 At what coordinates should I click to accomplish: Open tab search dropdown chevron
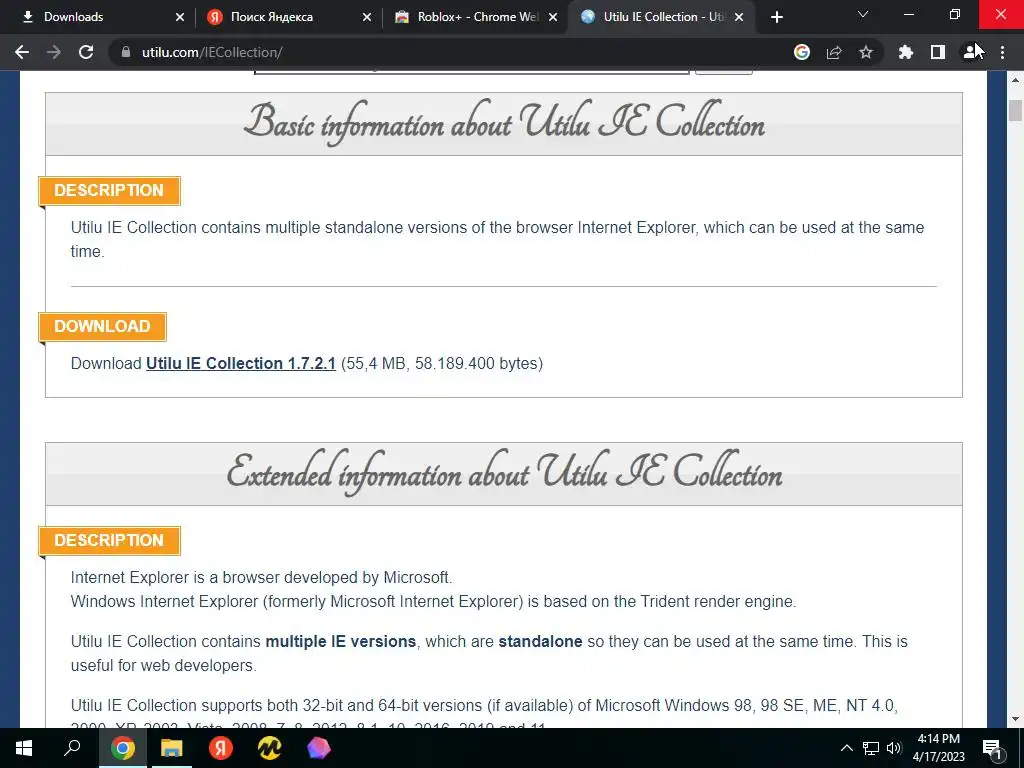click(863, 14)
